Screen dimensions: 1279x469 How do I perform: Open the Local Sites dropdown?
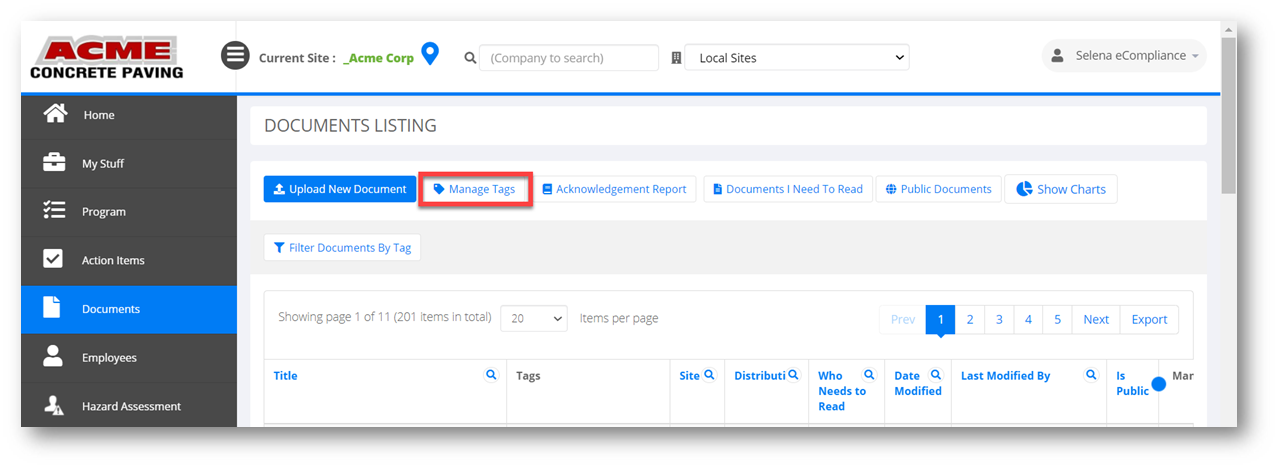(796, 58)
